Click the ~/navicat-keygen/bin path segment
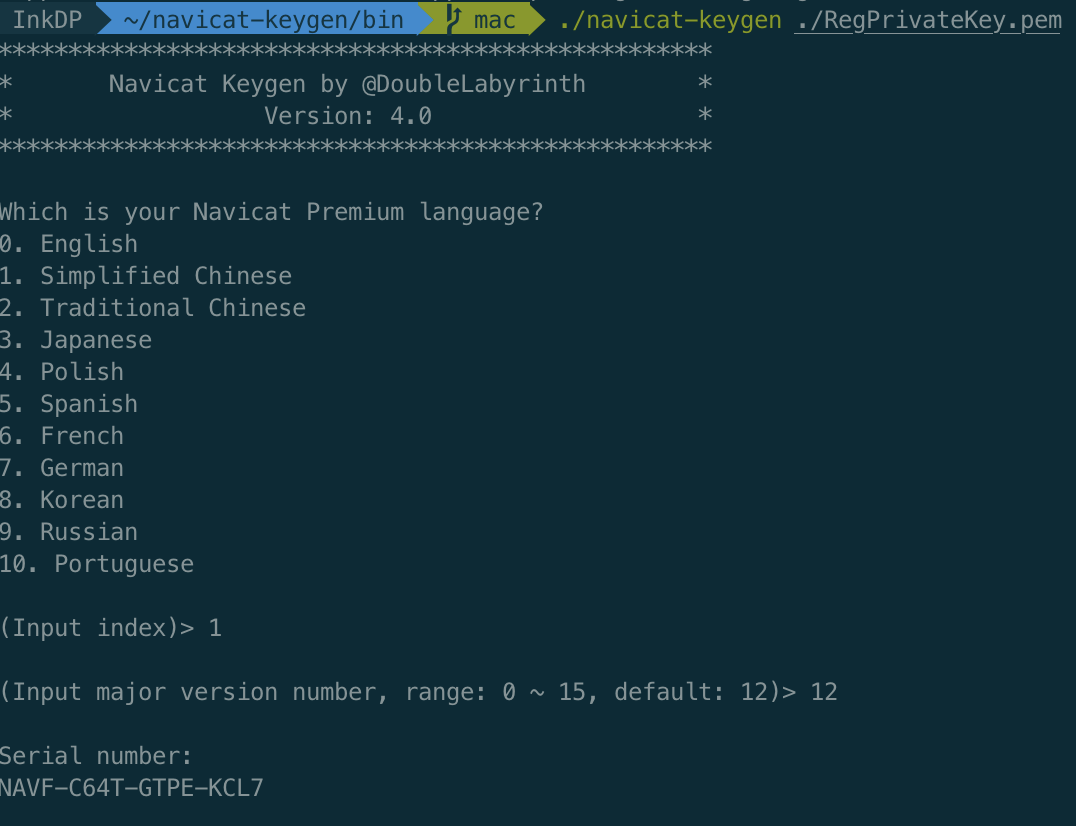 pyautogui.click(x=263, y=19)
